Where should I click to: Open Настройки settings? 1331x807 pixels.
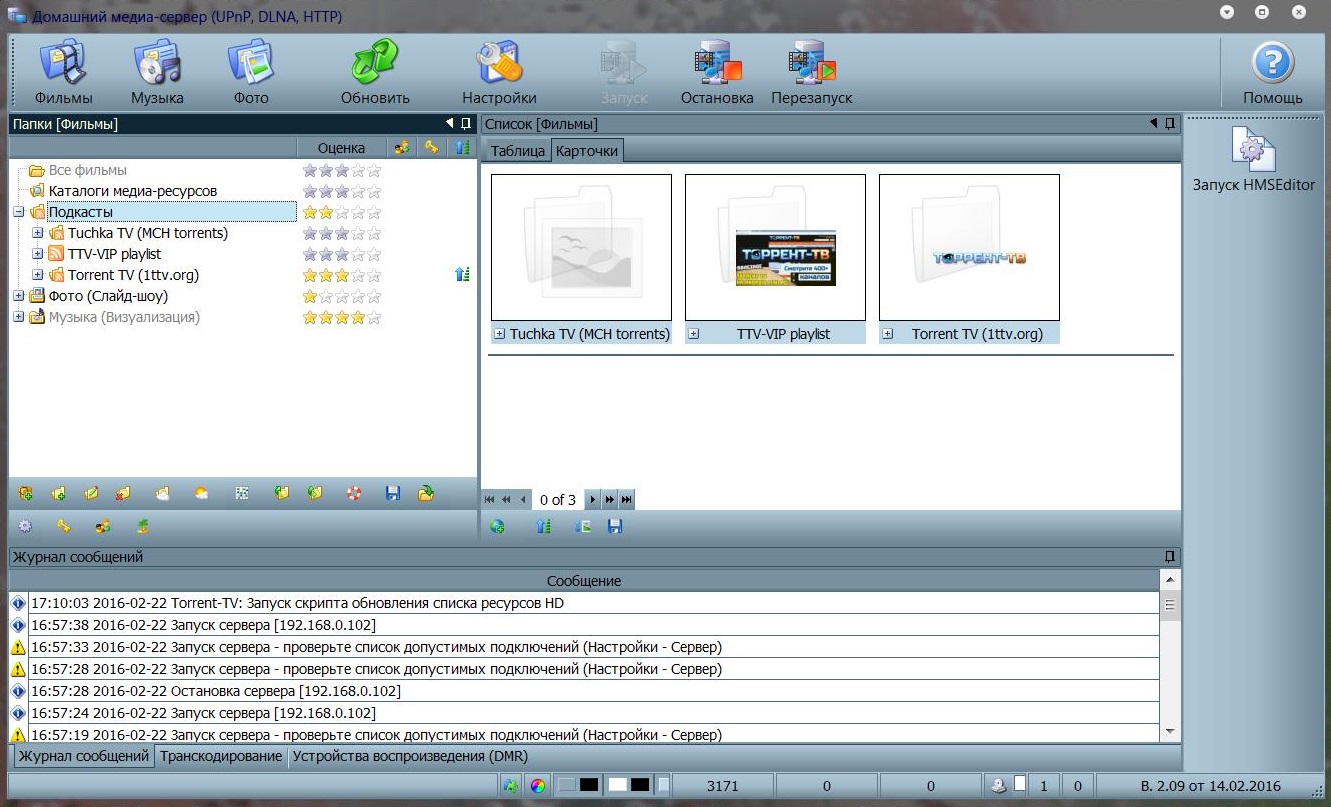coord(499,72)
